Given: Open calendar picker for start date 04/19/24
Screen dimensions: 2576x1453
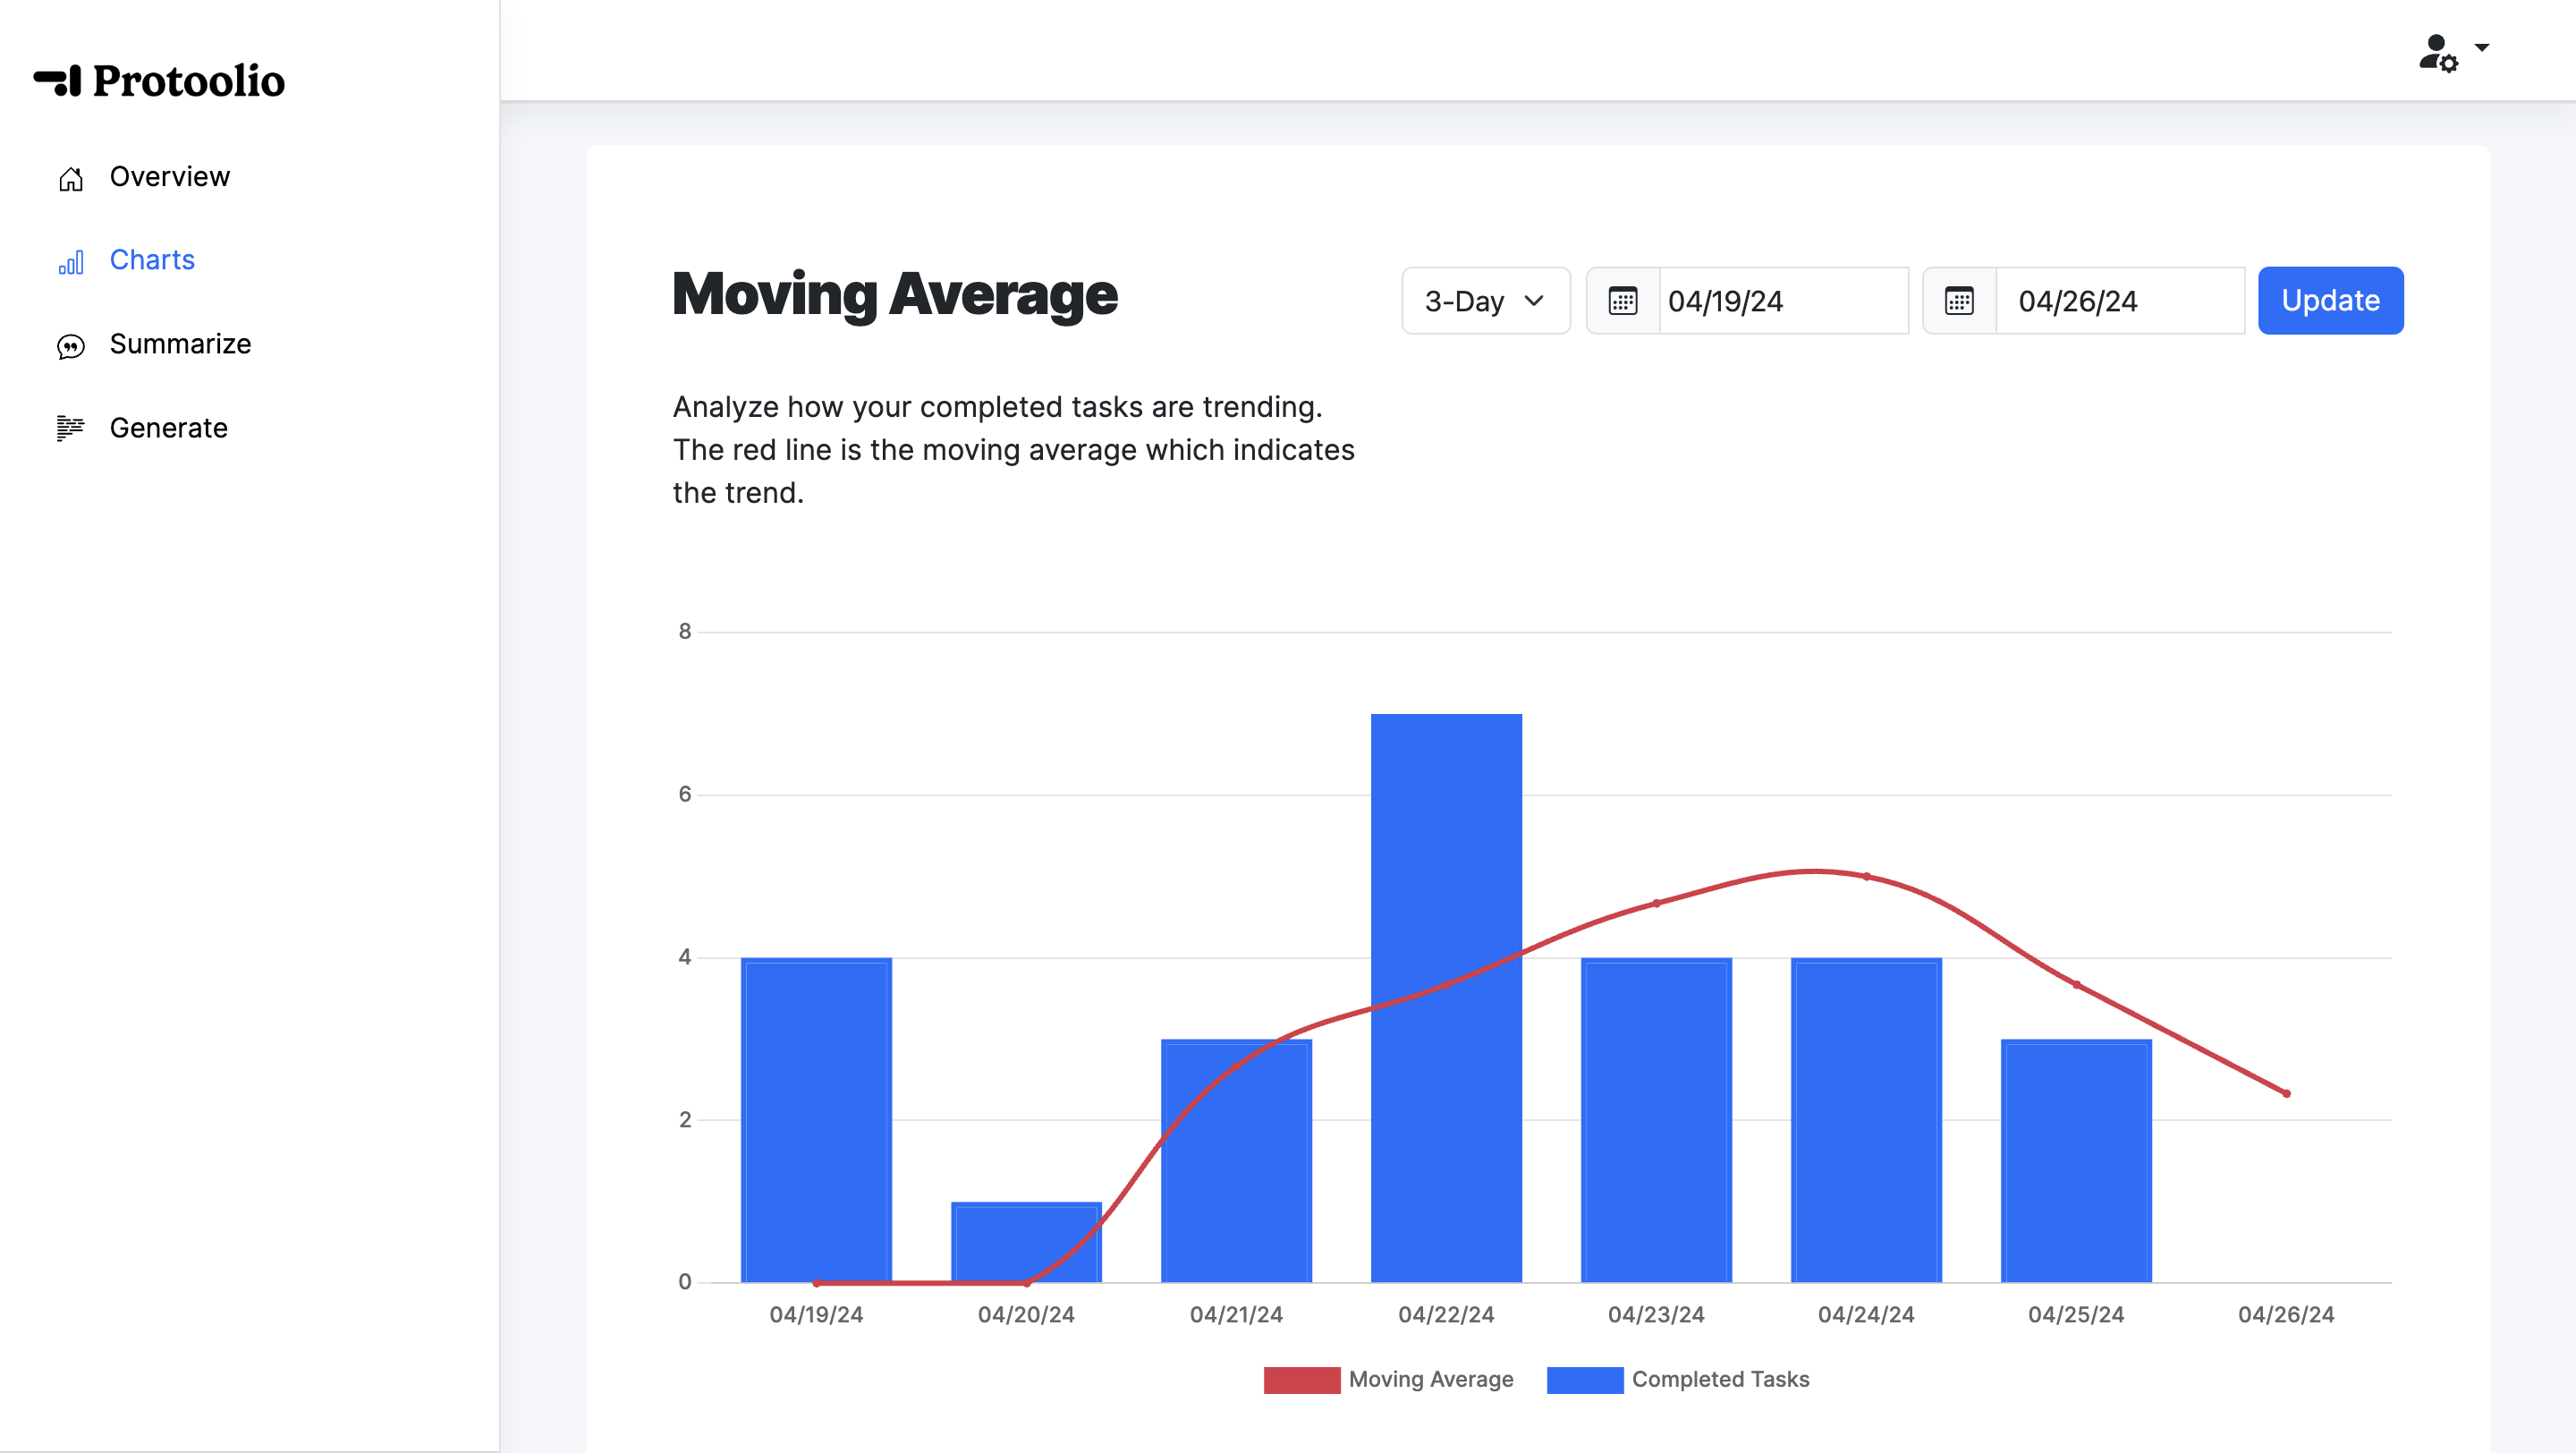Looking at the screenshot, I should (x=1623, y=301).
